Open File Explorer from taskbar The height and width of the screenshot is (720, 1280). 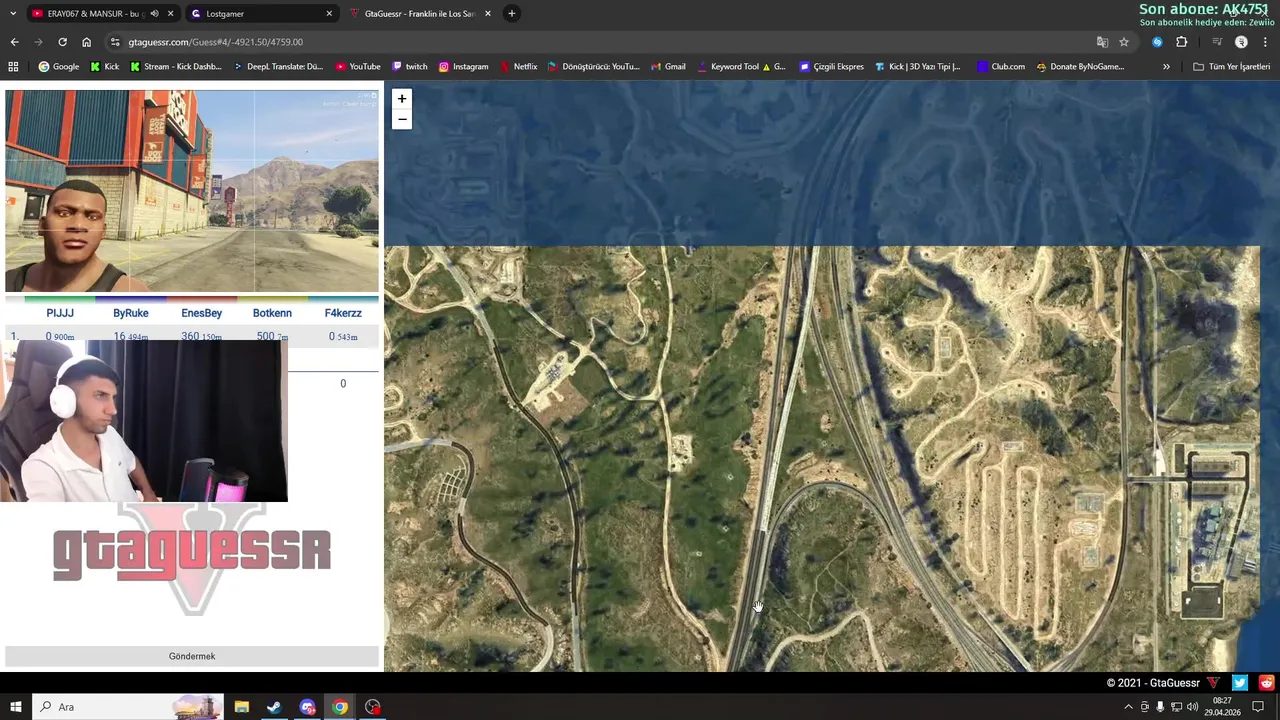241,707
